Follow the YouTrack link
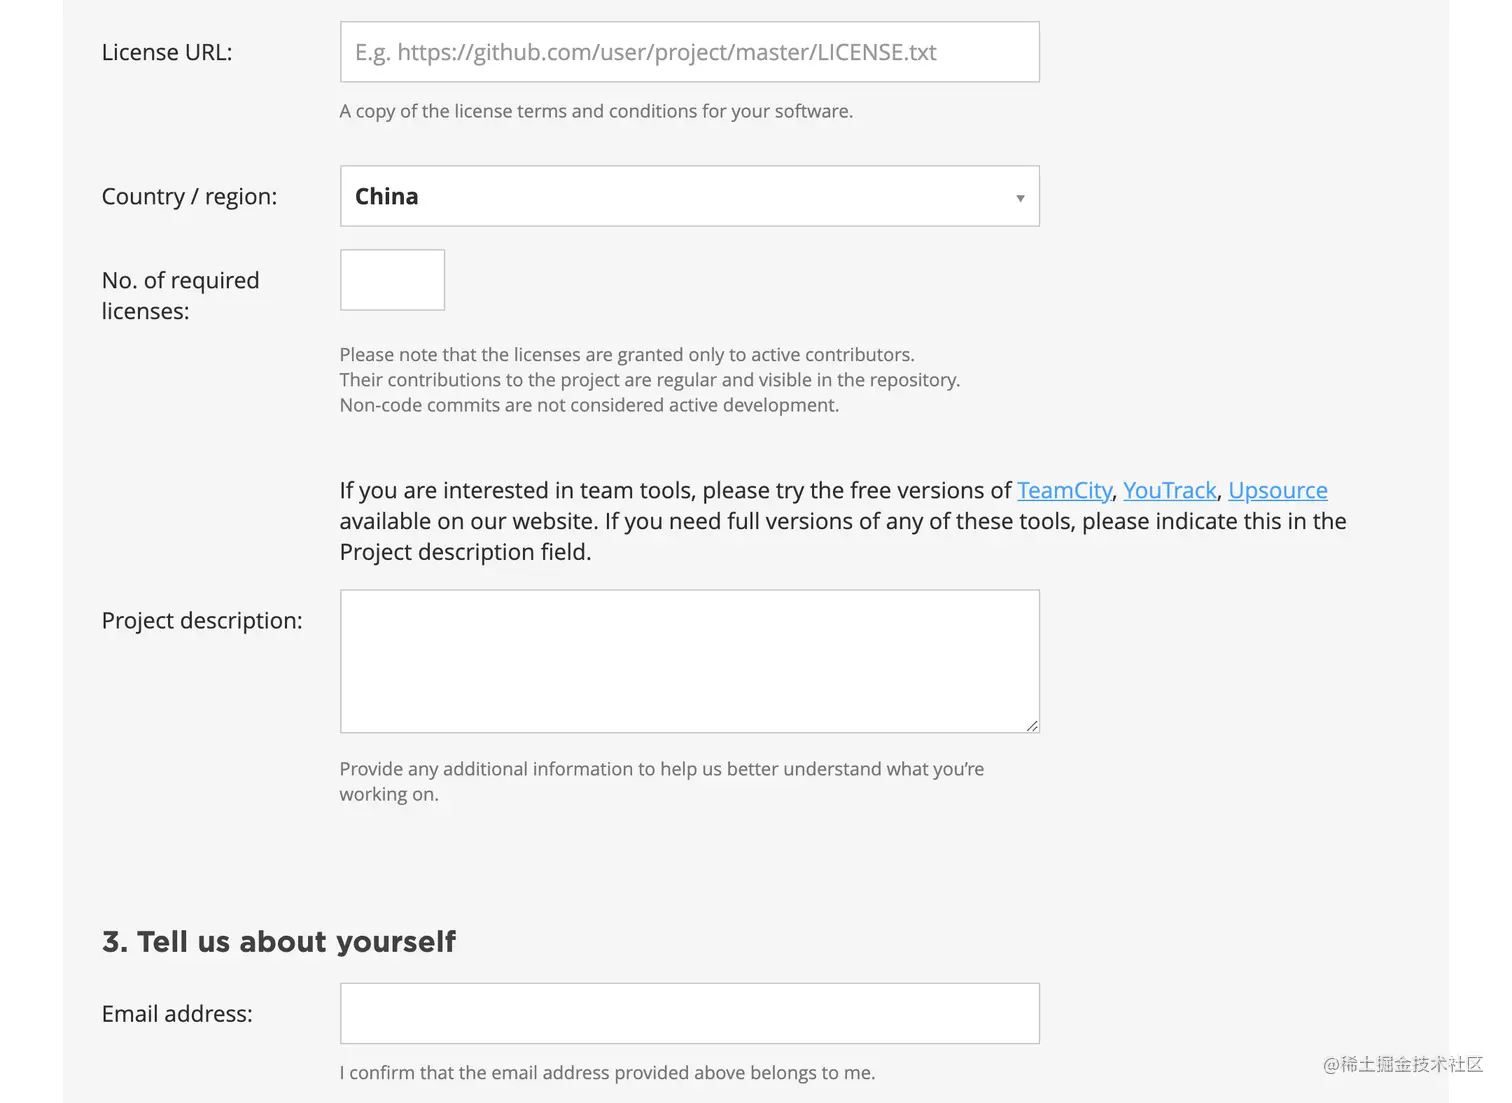Image resolution: width=1512 pixels, height=1103 pixels. click(1169, 490)
